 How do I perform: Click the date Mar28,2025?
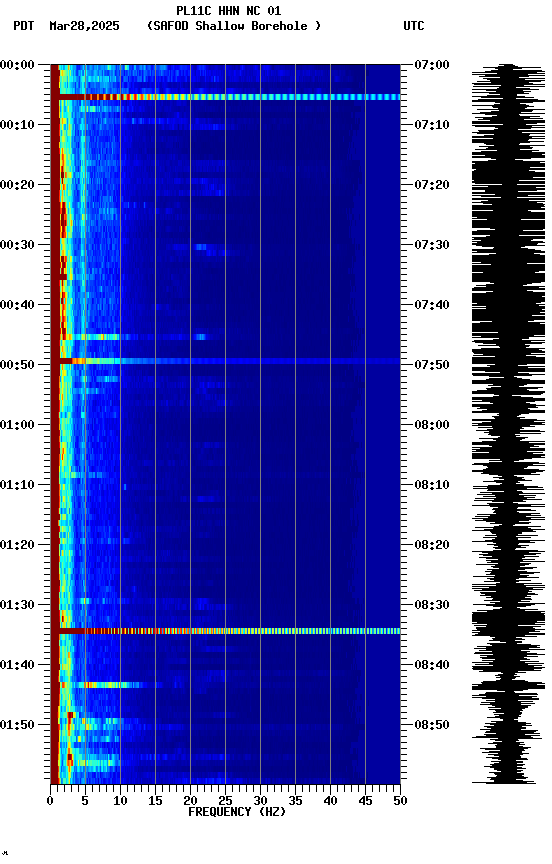(84, 26)
